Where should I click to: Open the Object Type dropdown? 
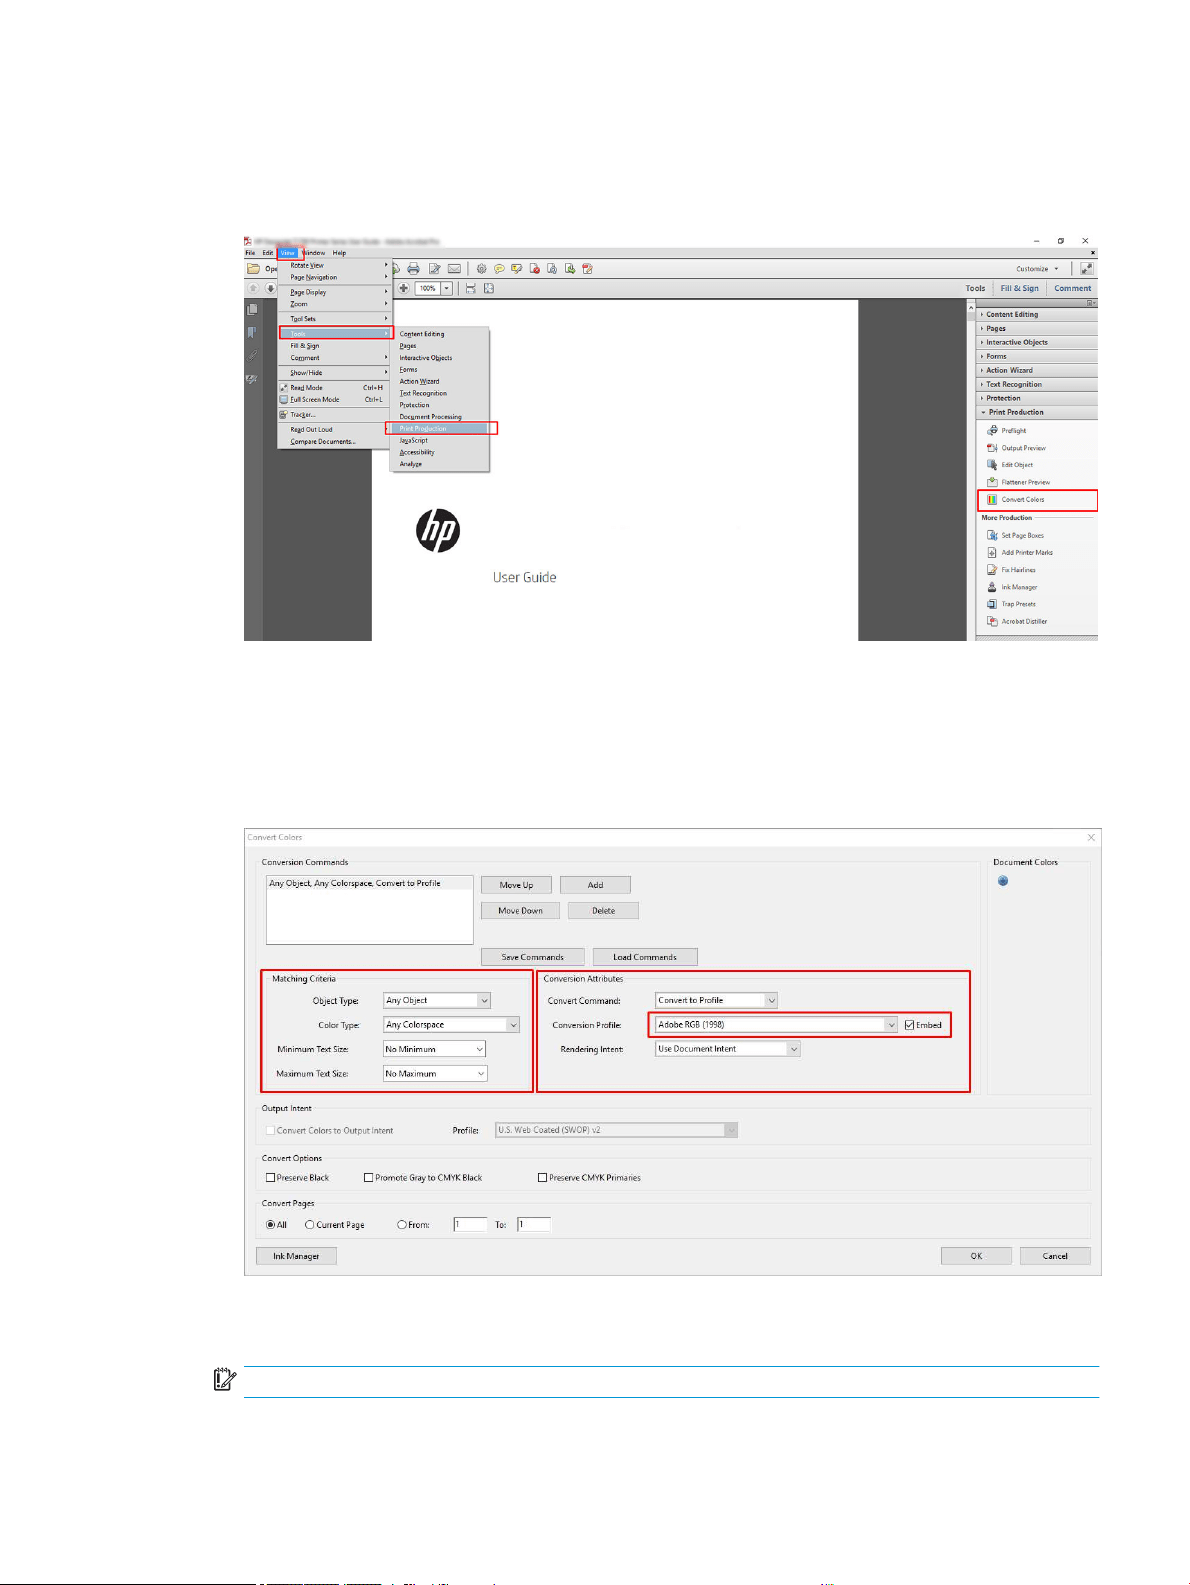pos(437,1000)
